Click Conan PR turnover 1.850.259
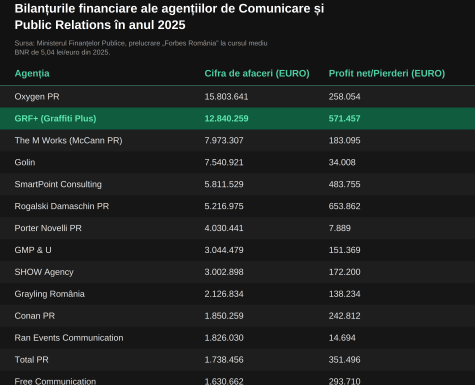The image size is (475, 385). (x=224, y=316)
